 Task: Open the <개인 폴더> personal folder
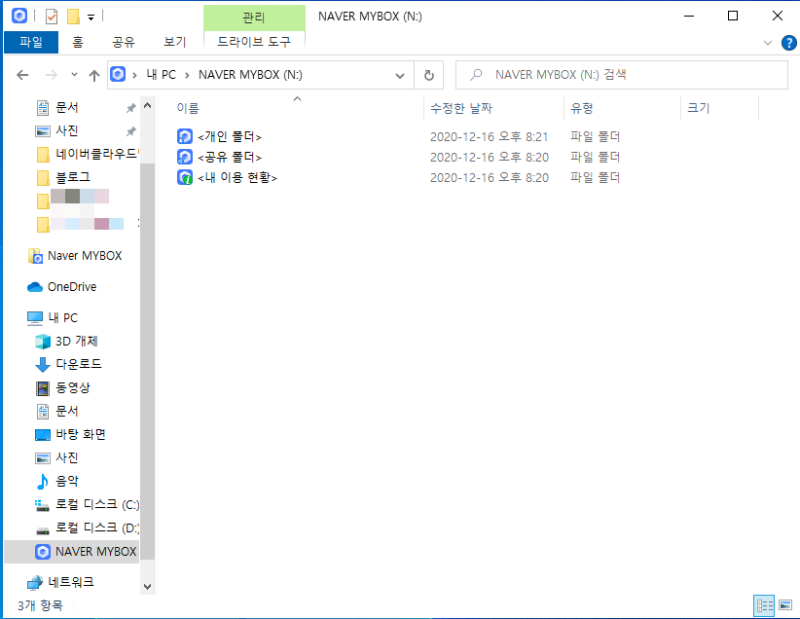coord(228,135)
